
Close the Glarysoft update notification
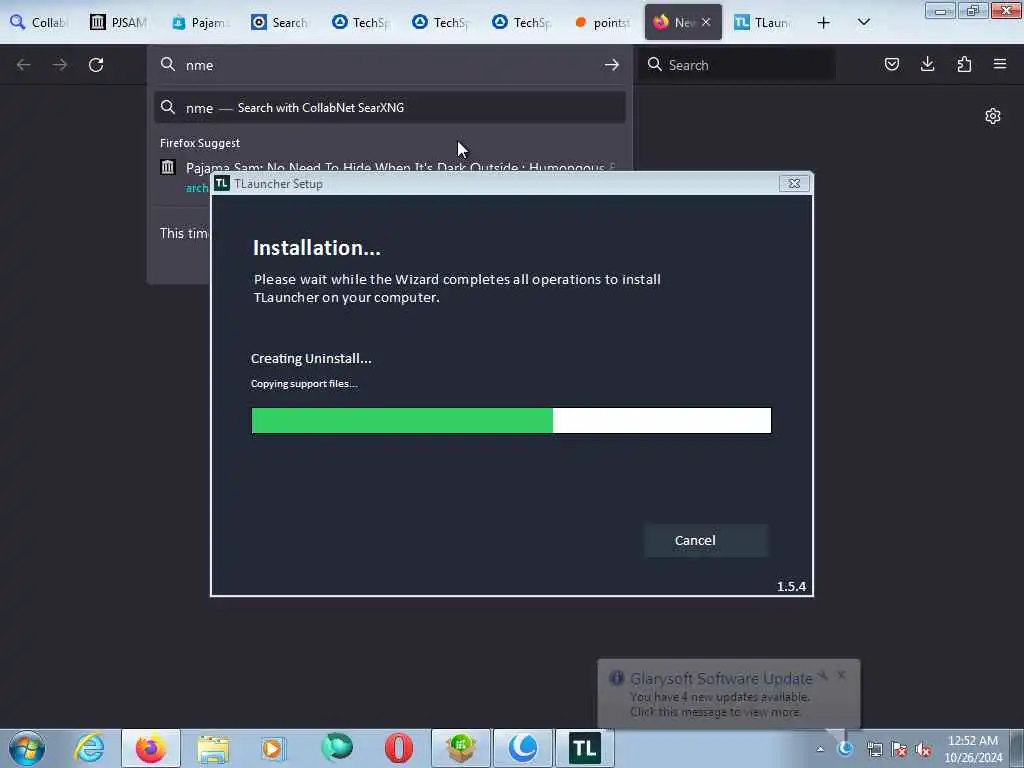tap(842, 675)
